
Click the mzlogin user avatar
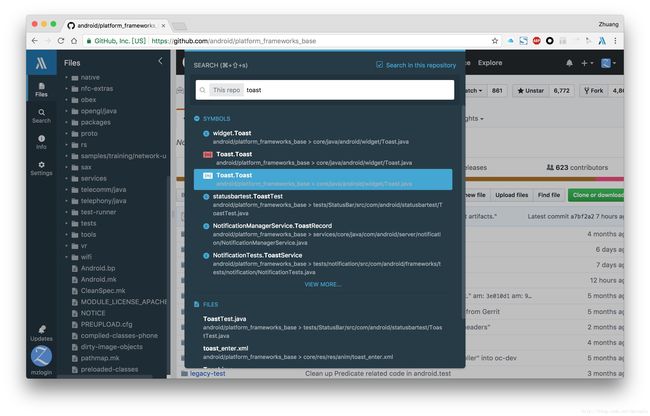pos(41,356)
